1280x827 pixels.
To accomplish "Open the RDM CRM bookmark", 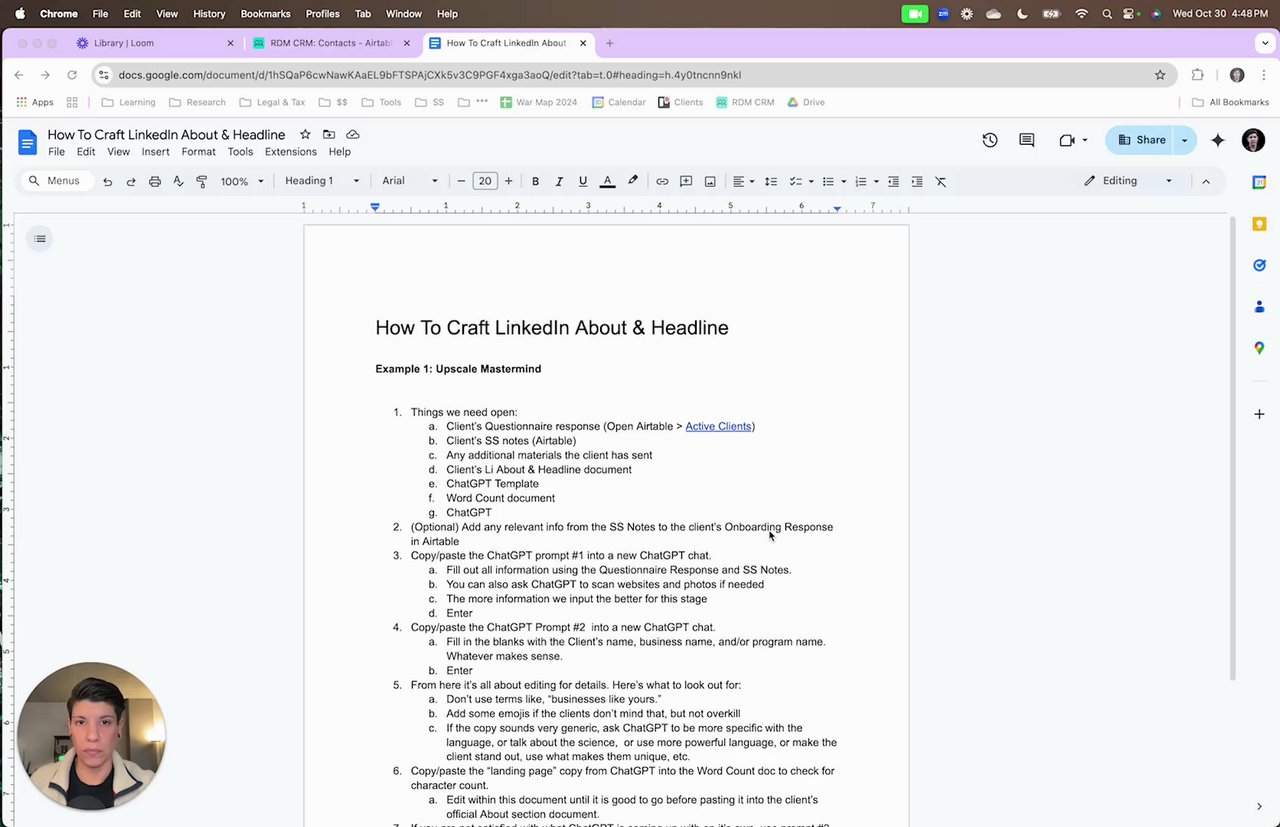I will pos(745,102).
